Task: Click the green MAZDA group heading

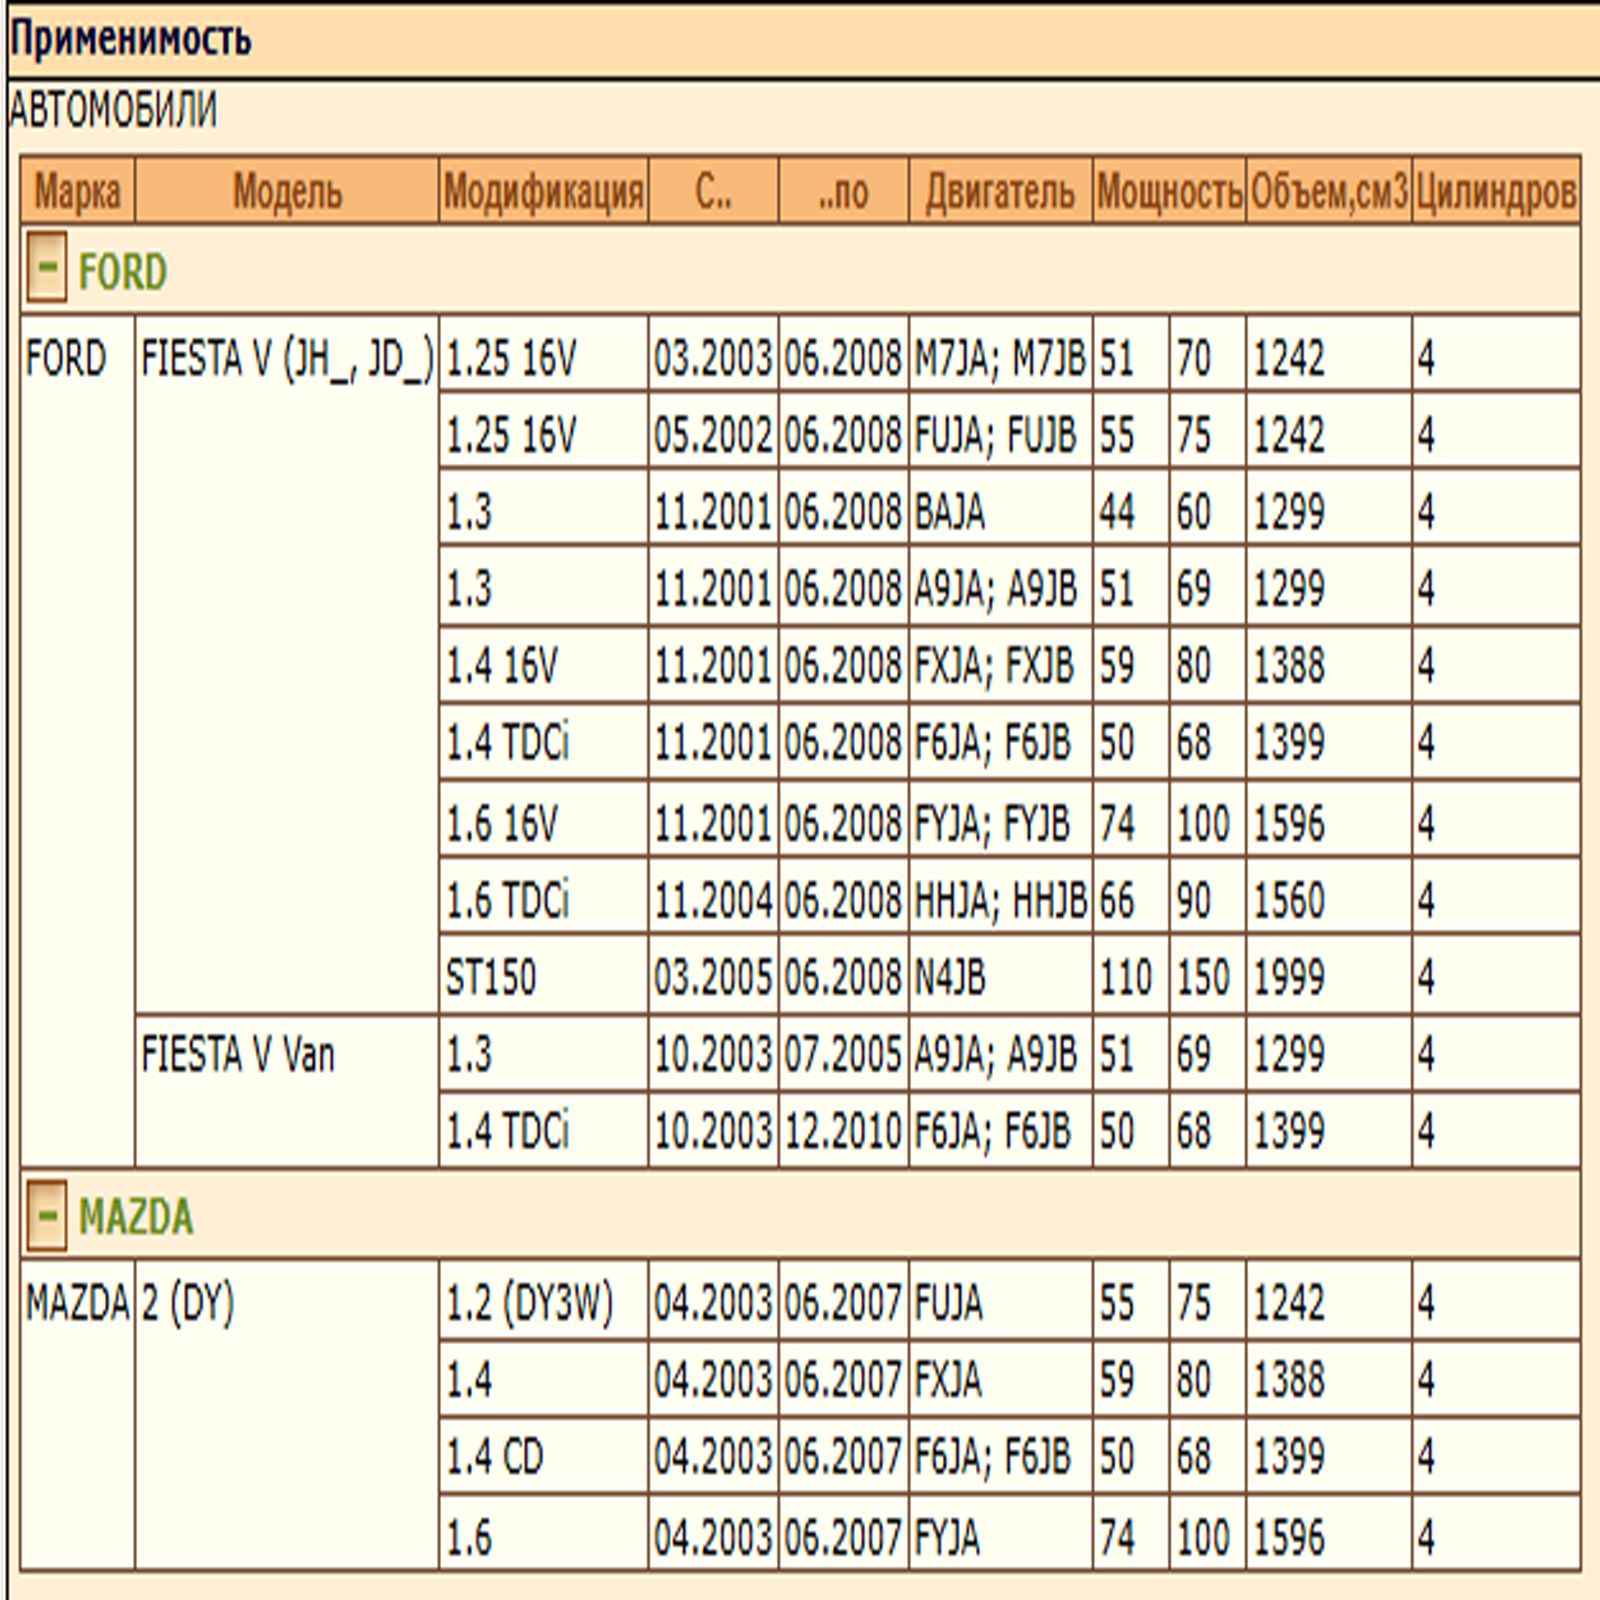Action: (x=136, y=1217)
